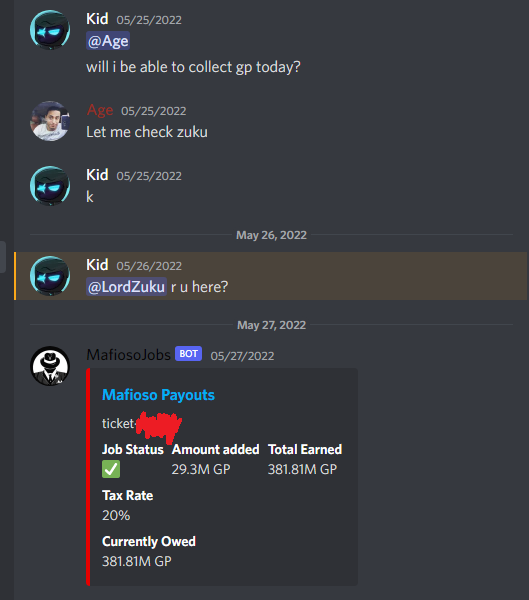Image resolution: width=529 pixels, height=600 pixels.
Task: Open the MafiosoJobs bot avatar
Action: [x=50, y=366]
